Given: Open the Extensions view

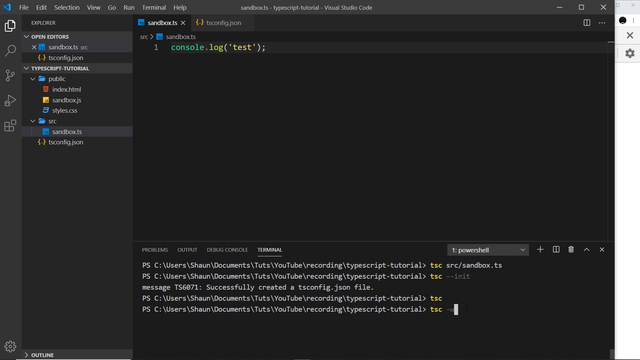Looking at the screenshot, I should pyautogui.click(x=10, y=125).
